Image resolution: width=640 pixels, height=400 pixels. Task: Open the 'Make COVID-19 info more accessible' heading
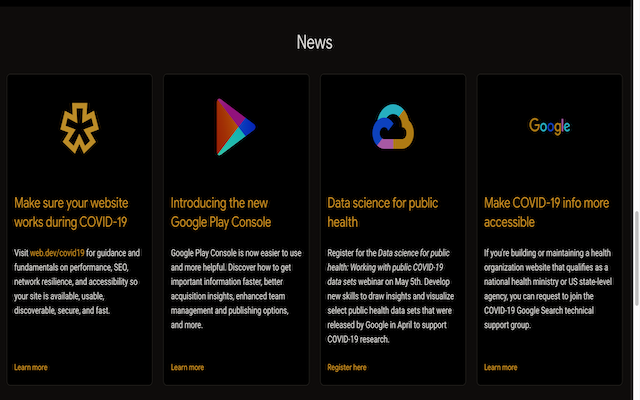click(x=545, y=211)
